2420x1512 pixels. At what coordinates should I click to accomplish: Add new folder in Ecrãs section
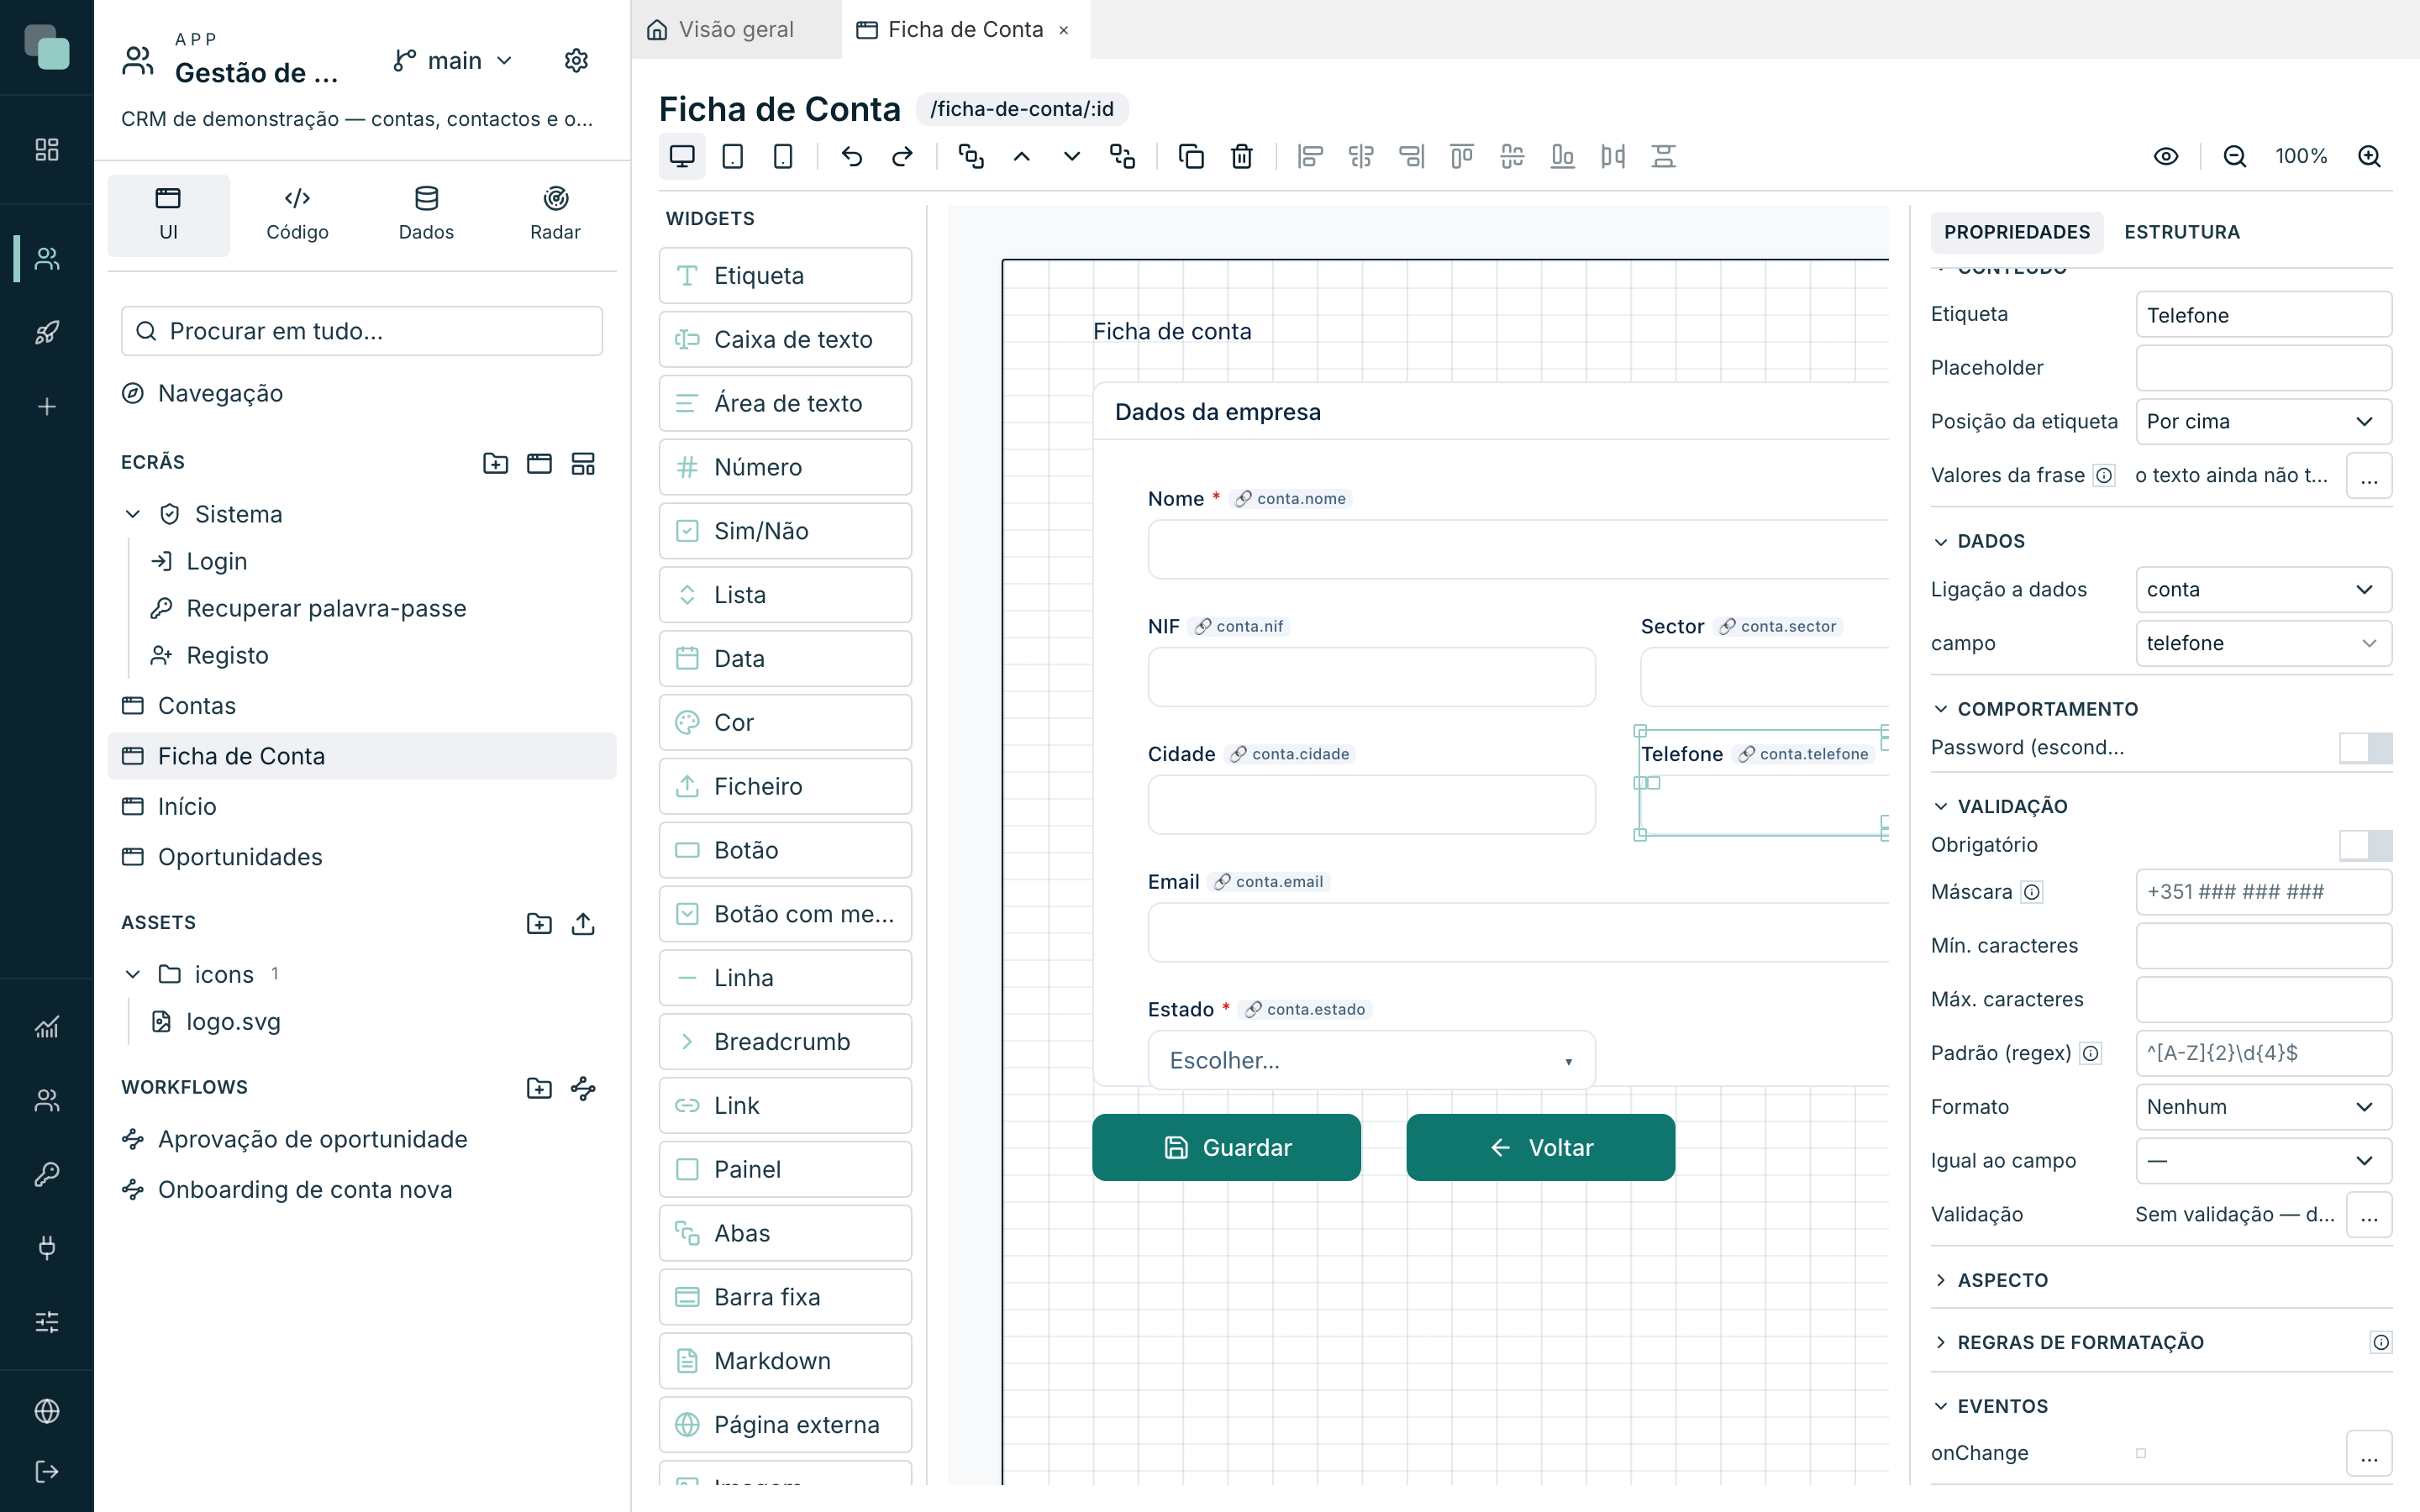495,463
